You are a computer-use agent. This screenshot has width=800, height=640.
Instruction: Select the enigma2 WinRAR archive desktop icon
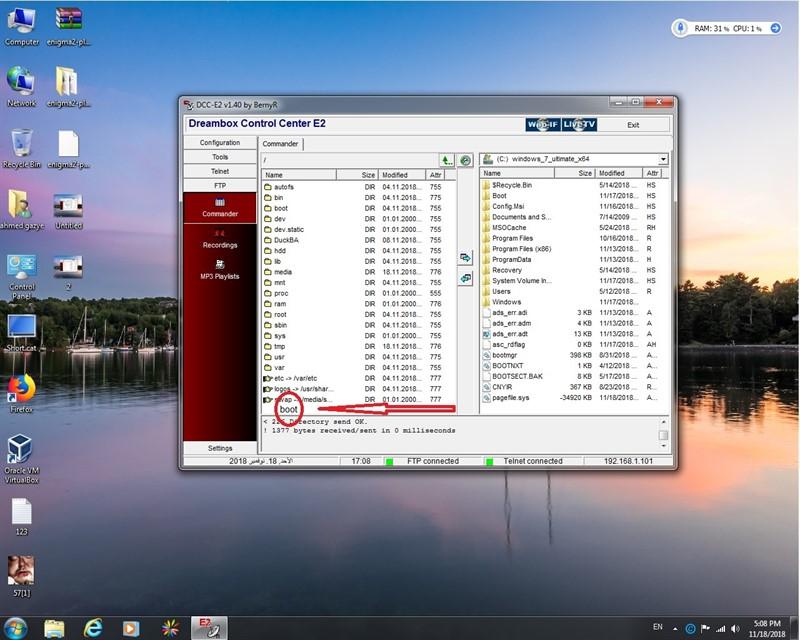click(x=69, y=27)
